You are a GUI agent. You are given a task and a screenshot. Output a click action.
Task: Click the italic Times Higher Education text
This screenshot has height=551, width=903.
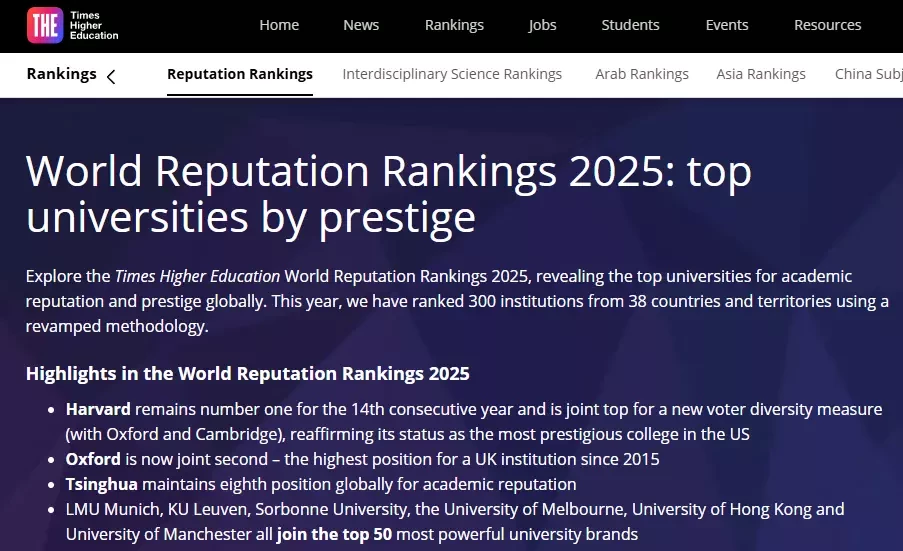pos(198,276)
